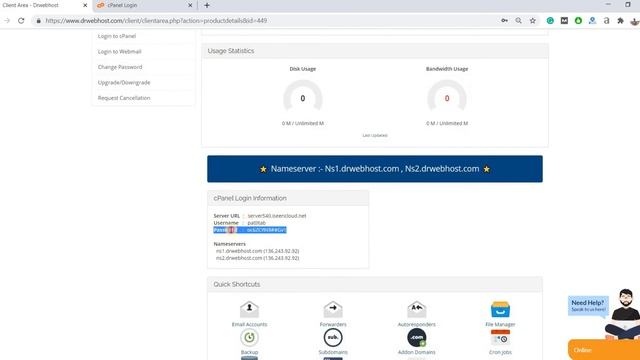Viewport: 640px width, 360px height.
Task: Bookmark this page with the star icon
Action: pyautogui.click(x=533, y=20)
